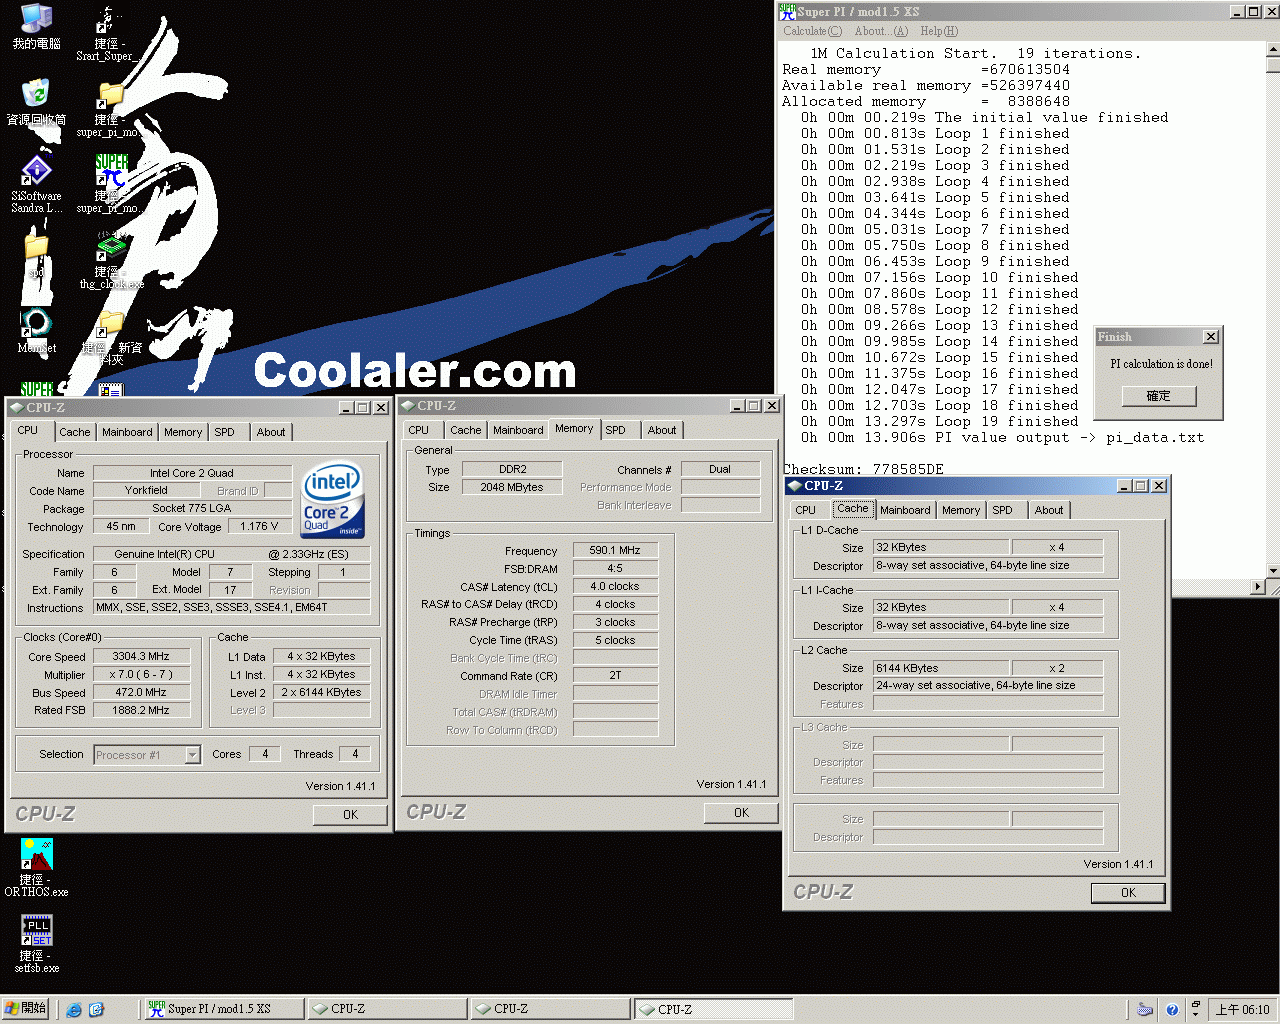The width and height of the screenshot is (1280, 1024).
Task: Select the green SUPER pi shortcut icon
Action: [x=109, y=182]
